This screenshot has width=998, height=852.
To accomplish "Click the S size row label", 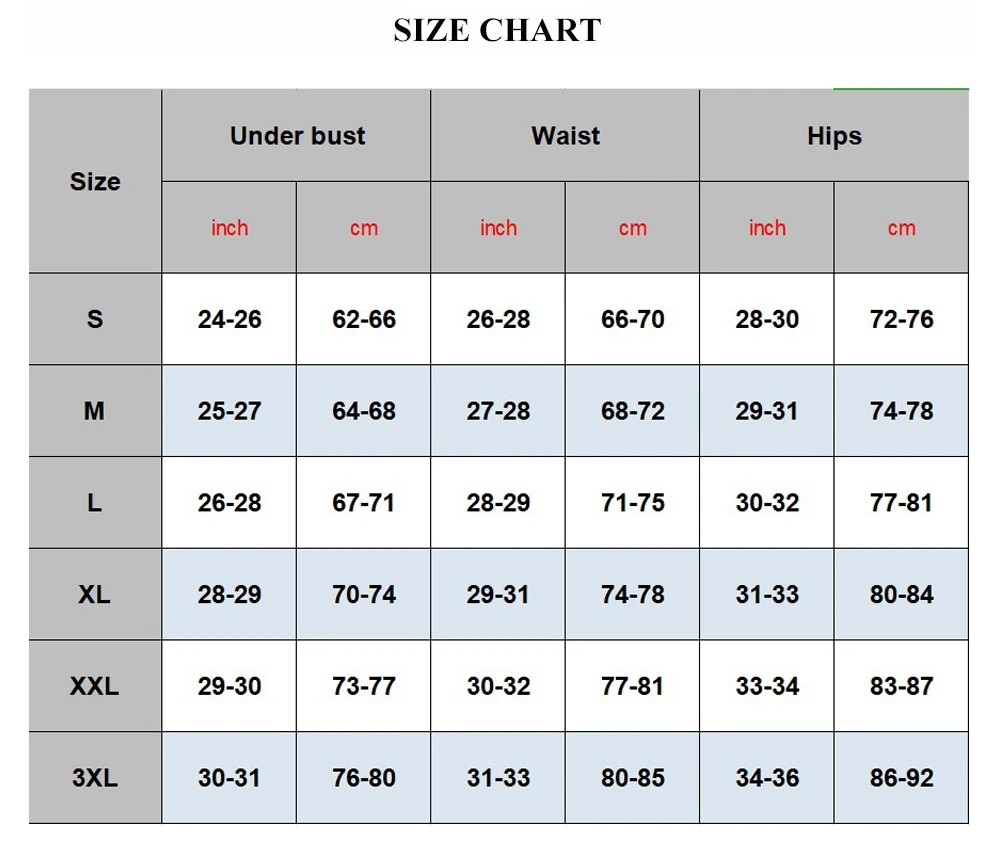I will 95,319.
